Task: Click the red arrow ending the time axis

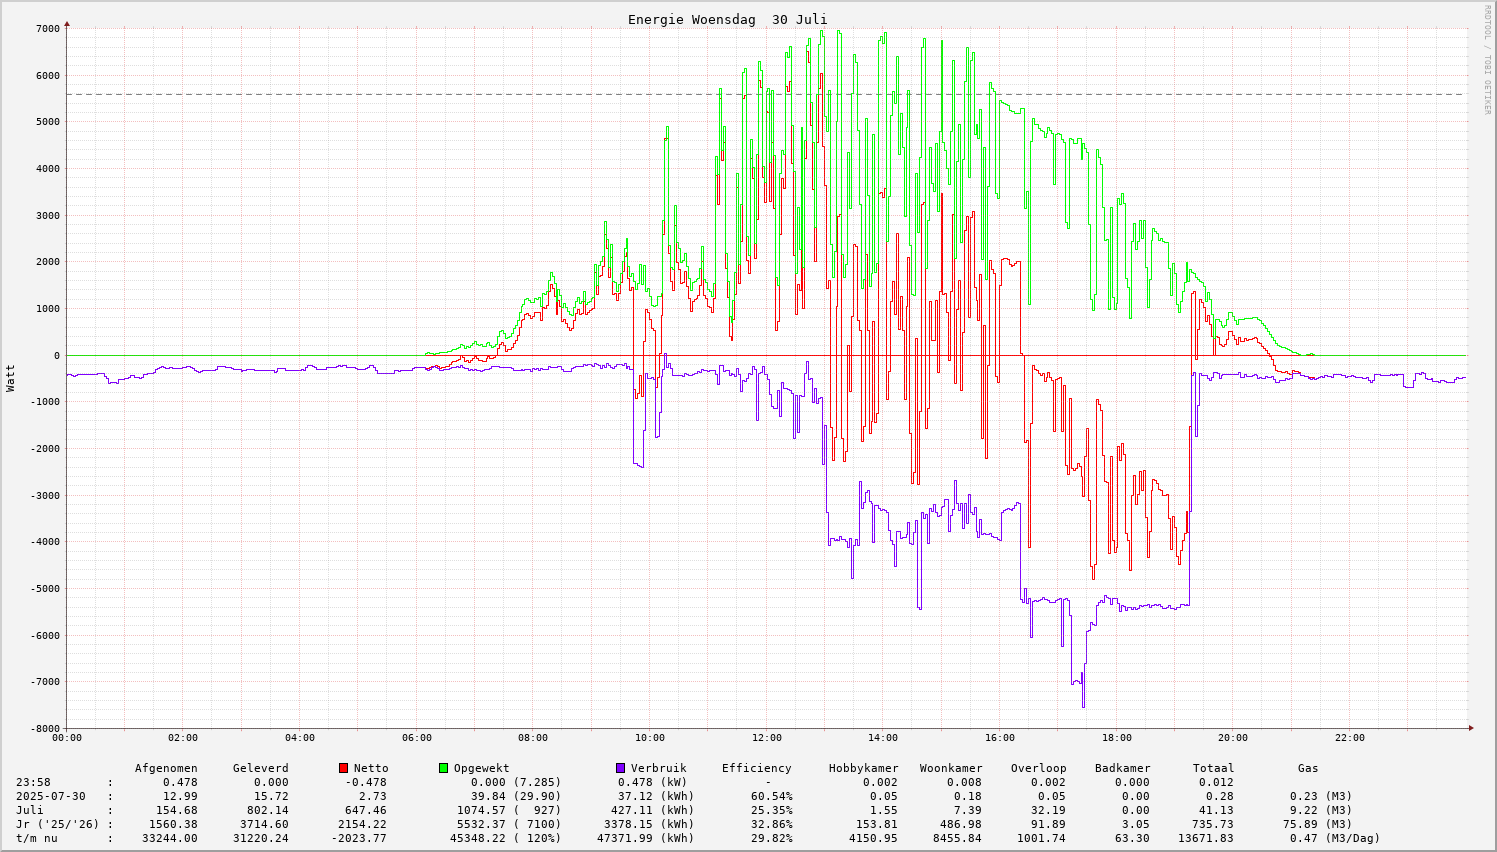Action: [1471, 728]
